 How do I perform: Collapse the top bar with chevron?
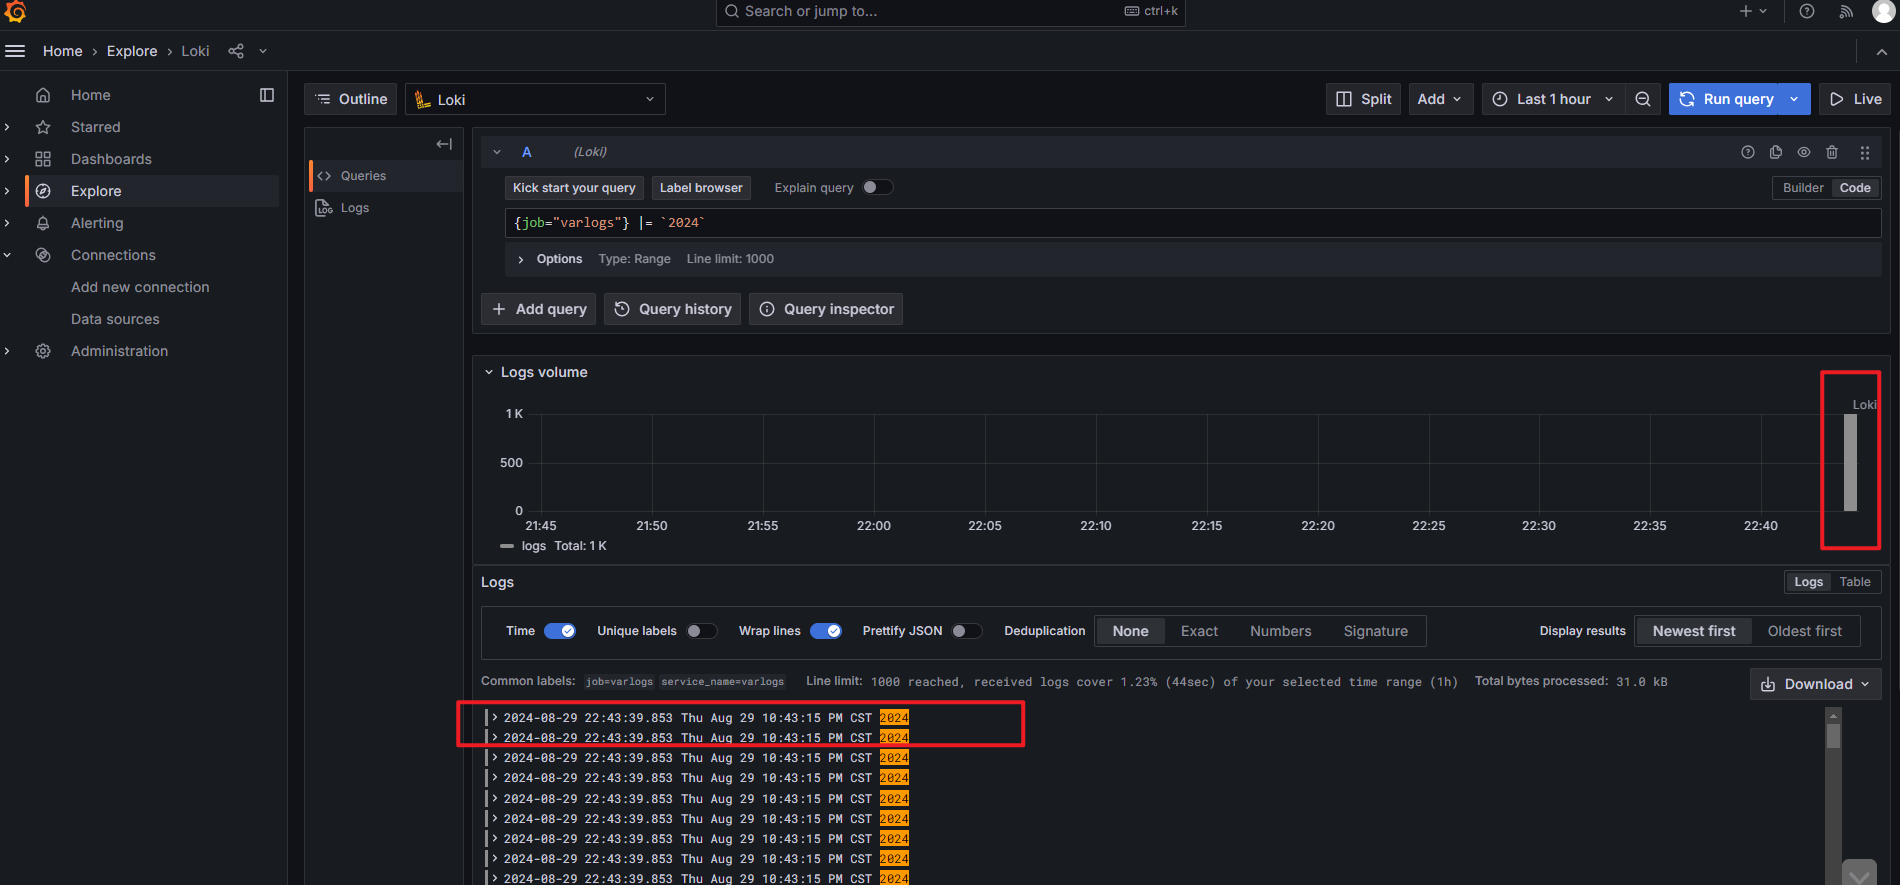[1881, 51]
